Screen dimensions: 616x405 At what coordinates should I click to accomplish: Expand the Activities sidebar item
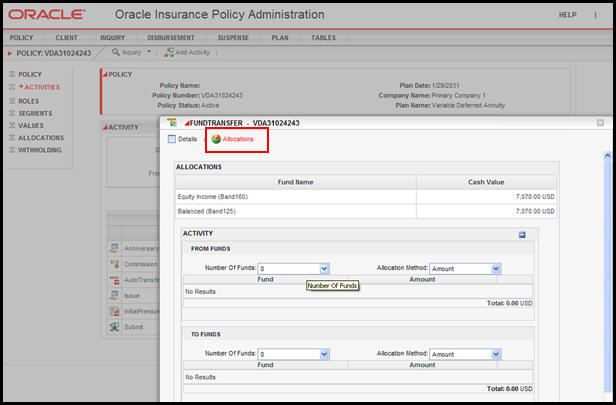[12, 87]
